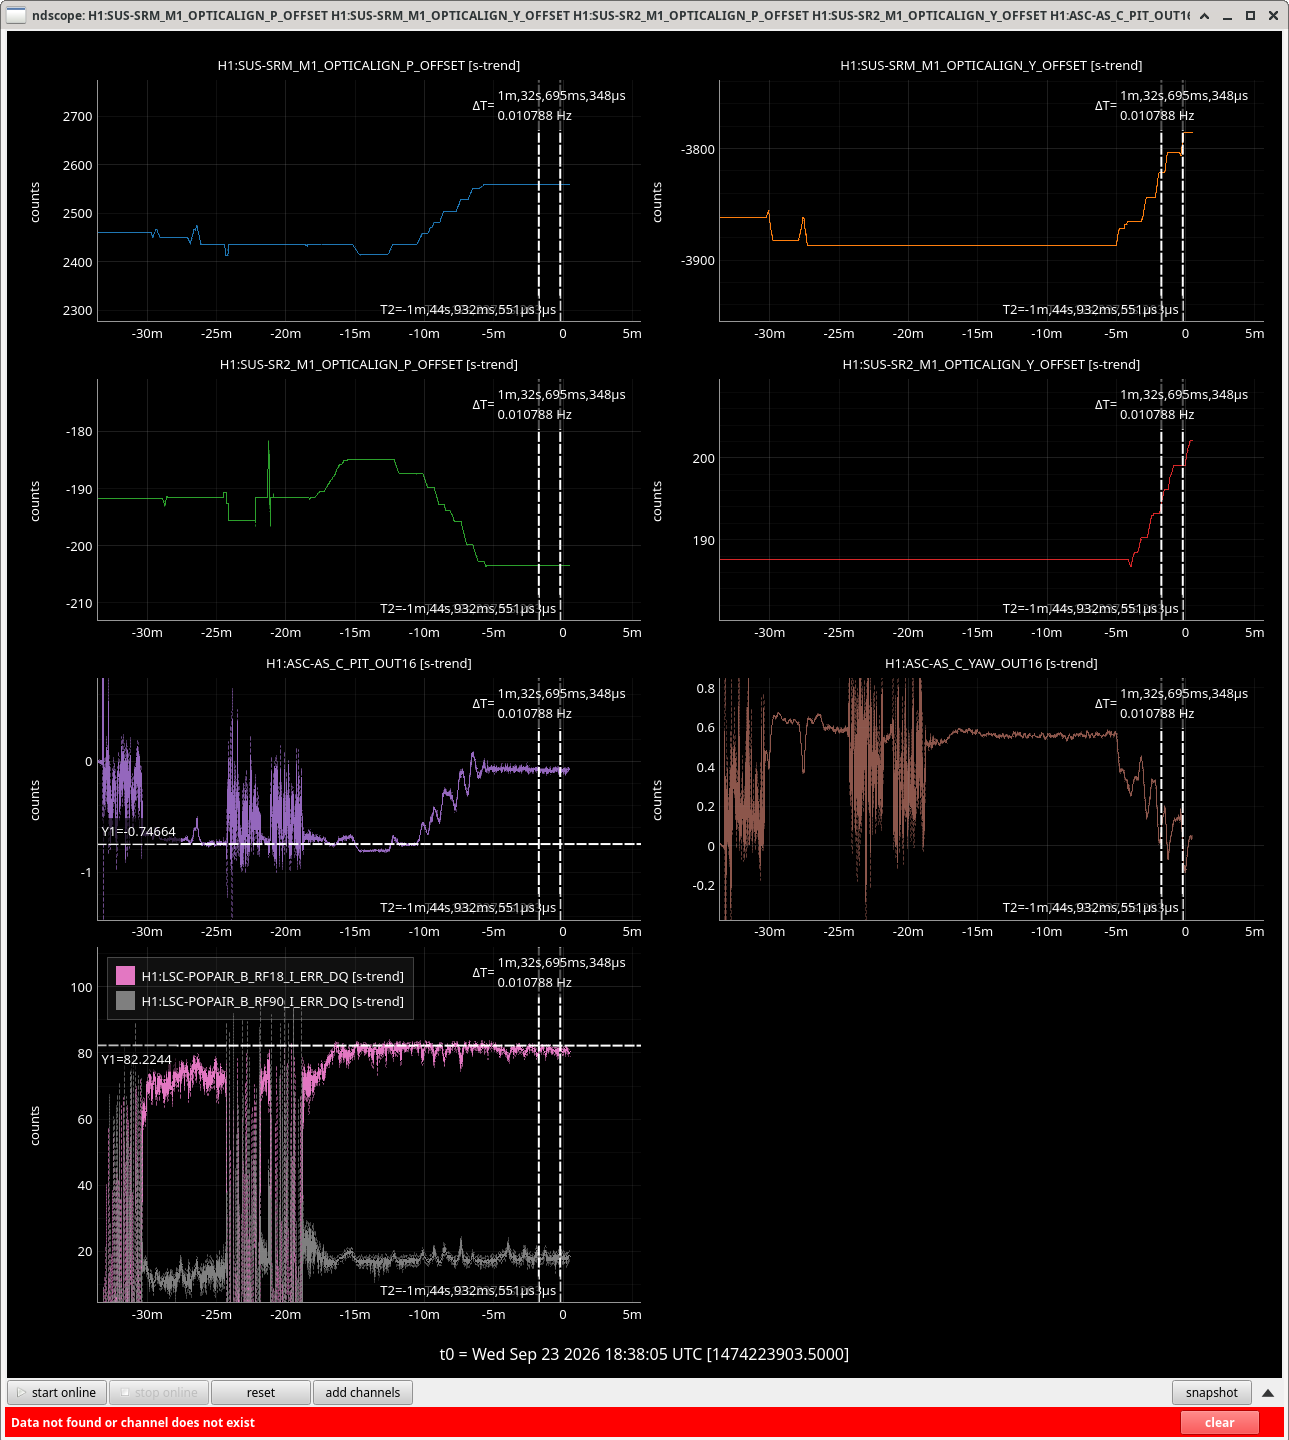Viewport: 1289px width, 1440px height.
Task: Click the T2 cursor label in SRM pitch plot
Action: pyautogui.click(x=468, y=309)
